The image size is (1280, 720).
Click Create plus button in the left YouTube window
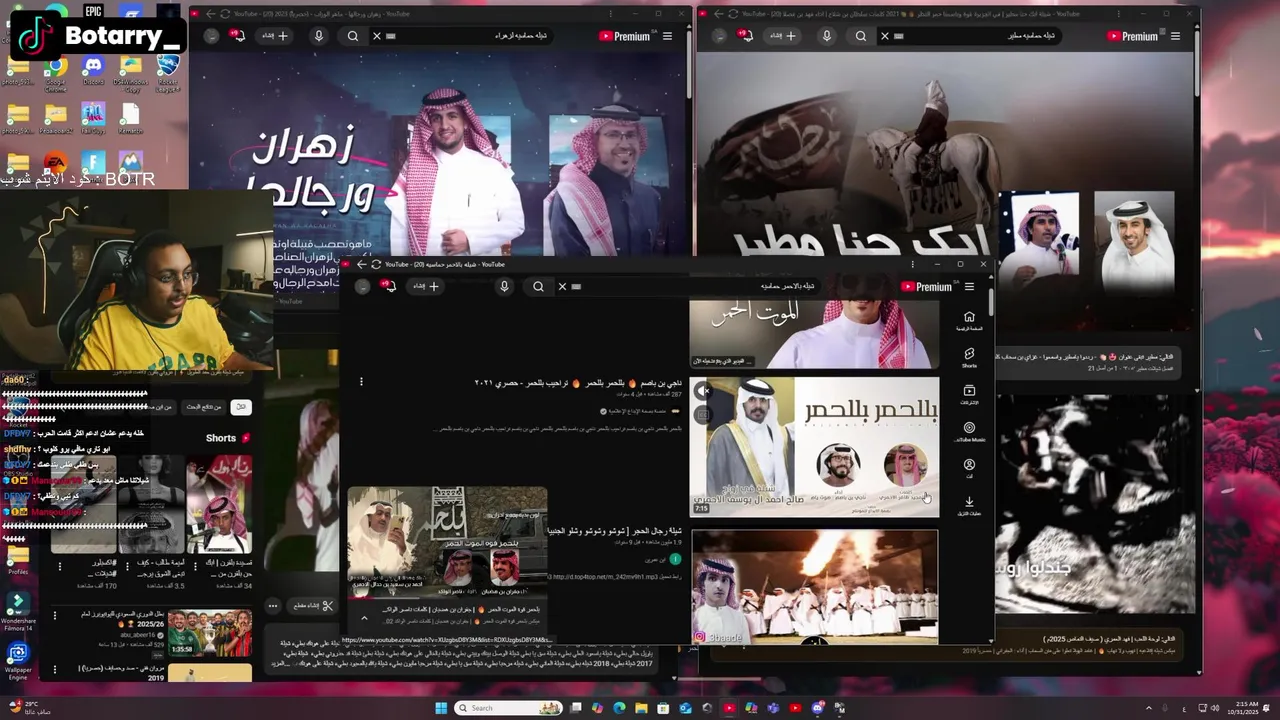tap(276, 36)
